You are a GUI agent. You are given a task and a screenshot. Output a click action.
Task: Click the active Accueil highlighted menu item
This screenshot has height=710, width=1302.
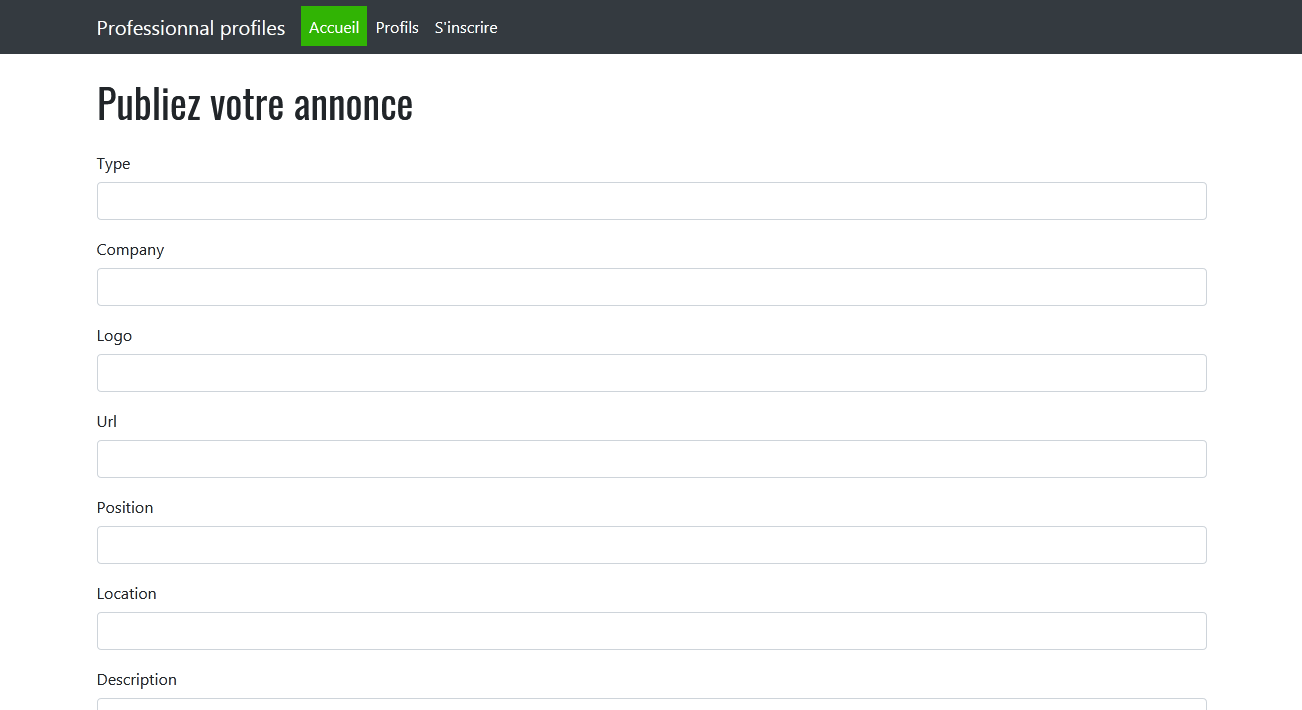click(333, 27)
